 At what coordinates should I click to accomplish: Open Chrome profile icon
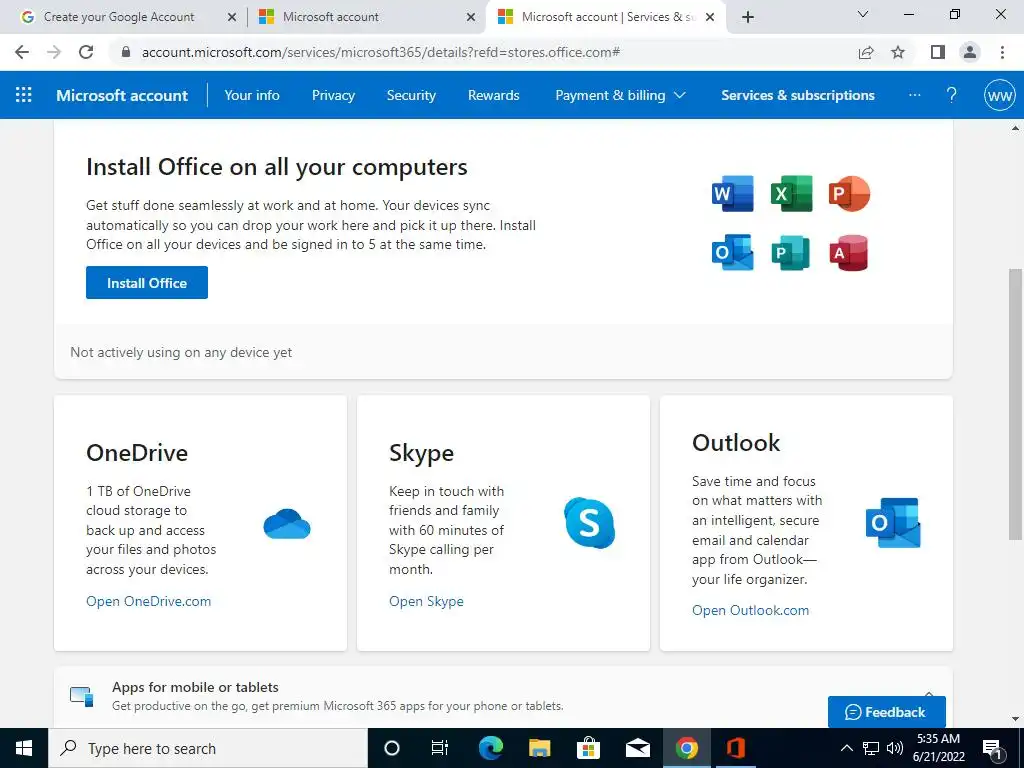pyautogui.click(x=970, y=52)
